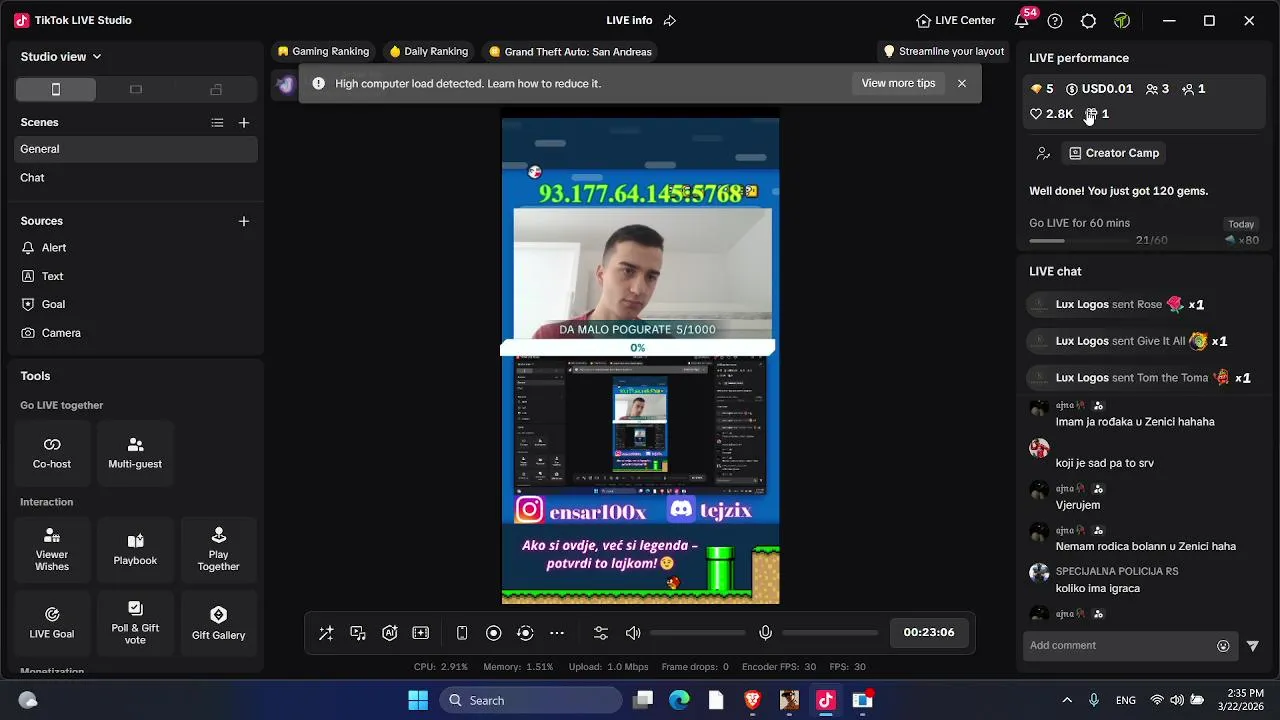The width and height of the screenshot is (1280, 720).
Task: Start recording with the record button
Action: (493, 633)
